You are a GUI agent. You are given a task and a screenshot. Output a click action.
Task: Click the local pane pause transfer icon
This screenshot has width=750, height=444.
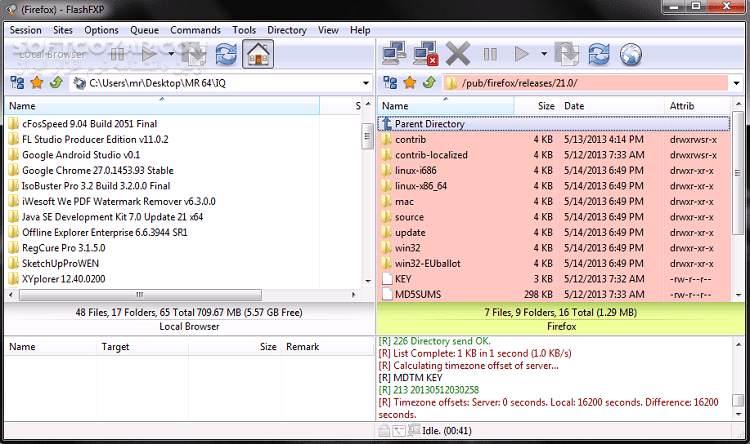[117, 54]
